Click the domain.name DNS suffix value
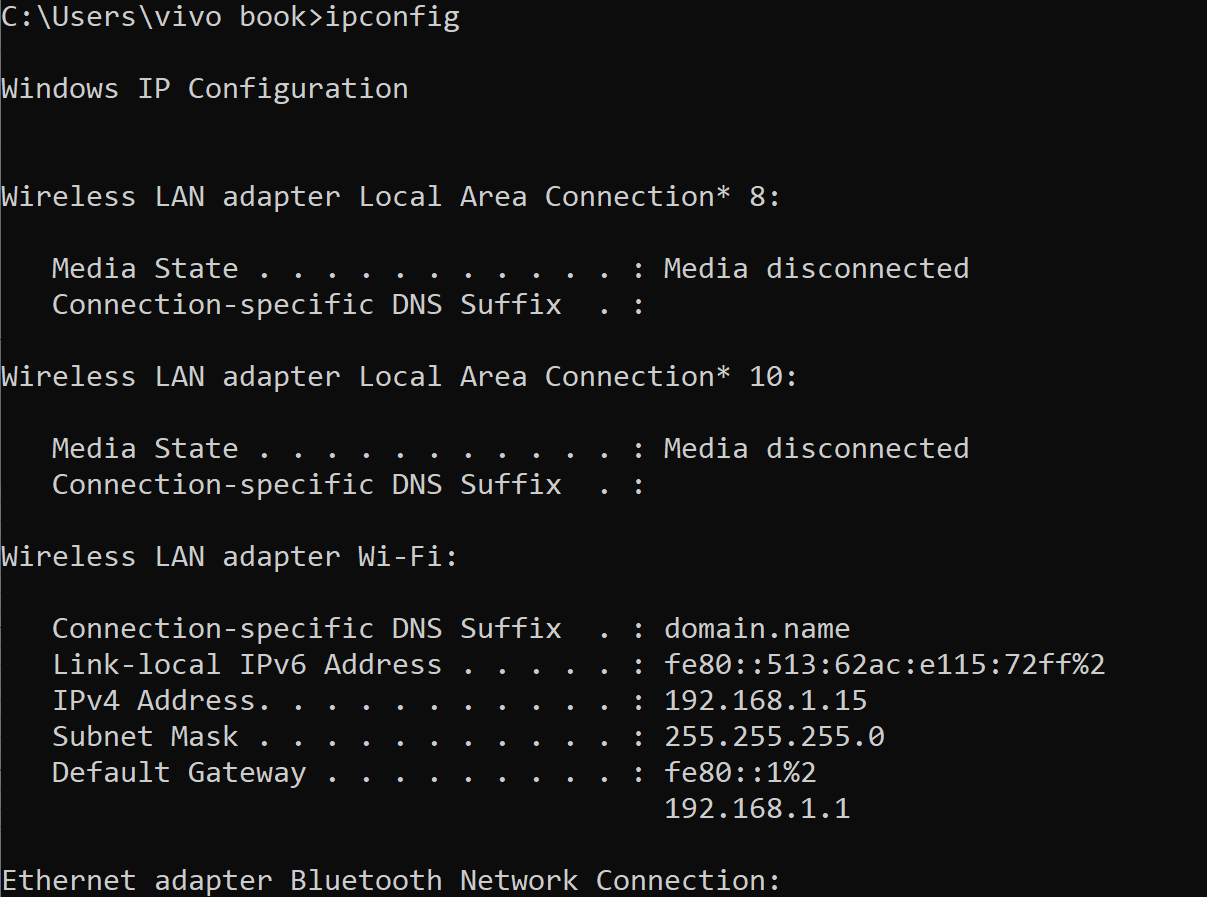This screenshot has width=1207, height=897. click(757, 629)
